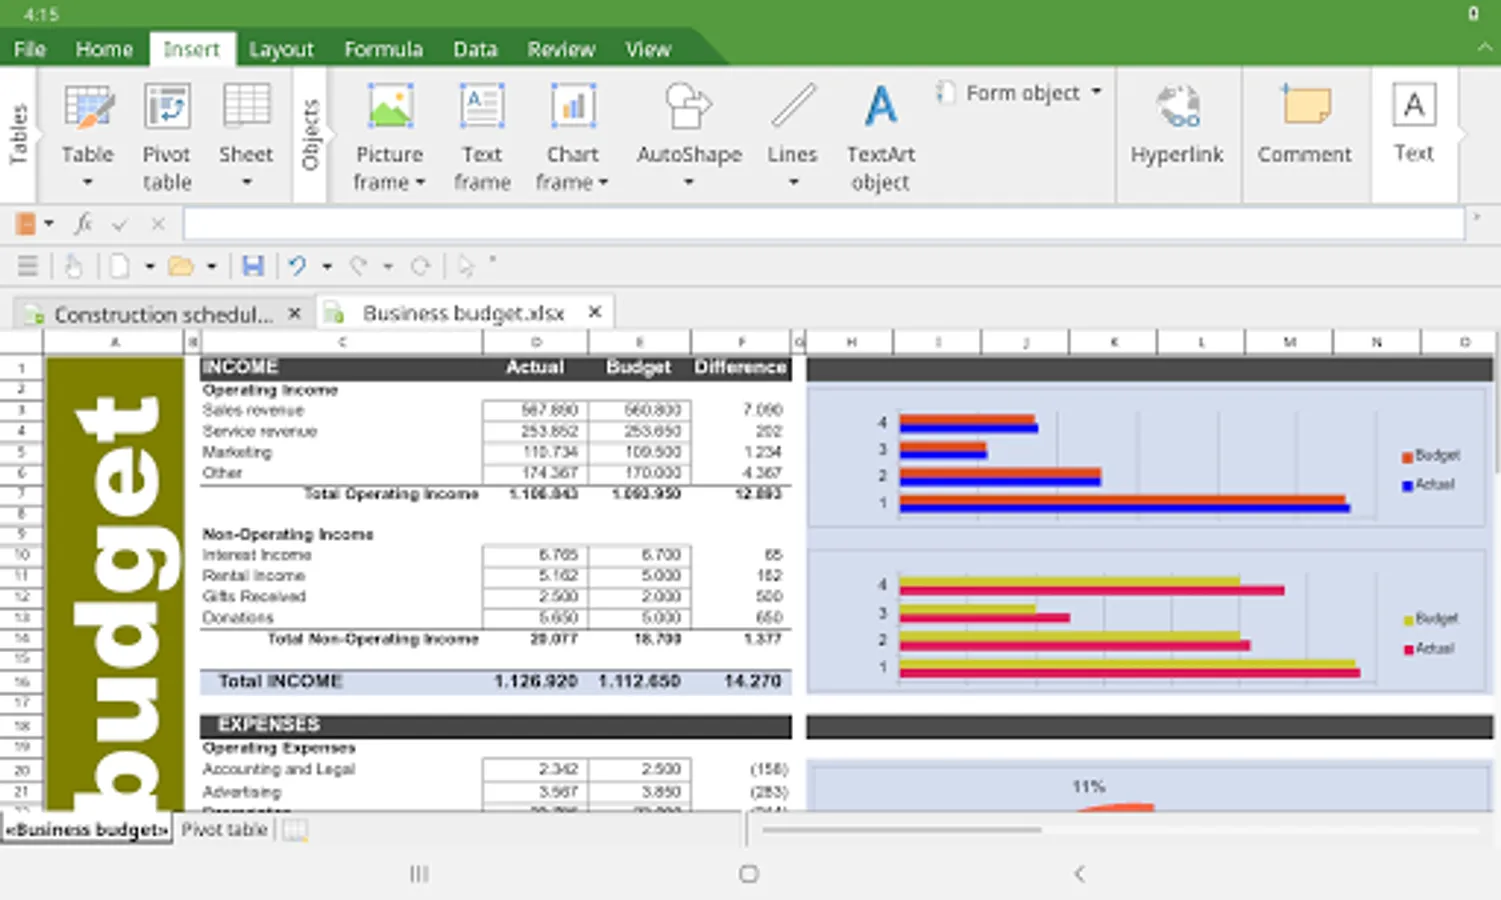Close the Business budget.xlsx tab
The width and height of the screenshot is (1501, 900).
[x=595, y=313]
